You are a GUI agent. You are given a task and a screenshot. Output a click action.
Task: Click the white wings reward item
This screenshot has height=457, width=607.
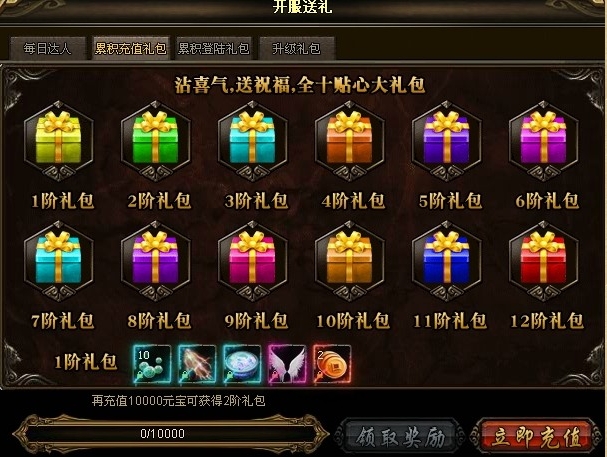tap(287, 364)
